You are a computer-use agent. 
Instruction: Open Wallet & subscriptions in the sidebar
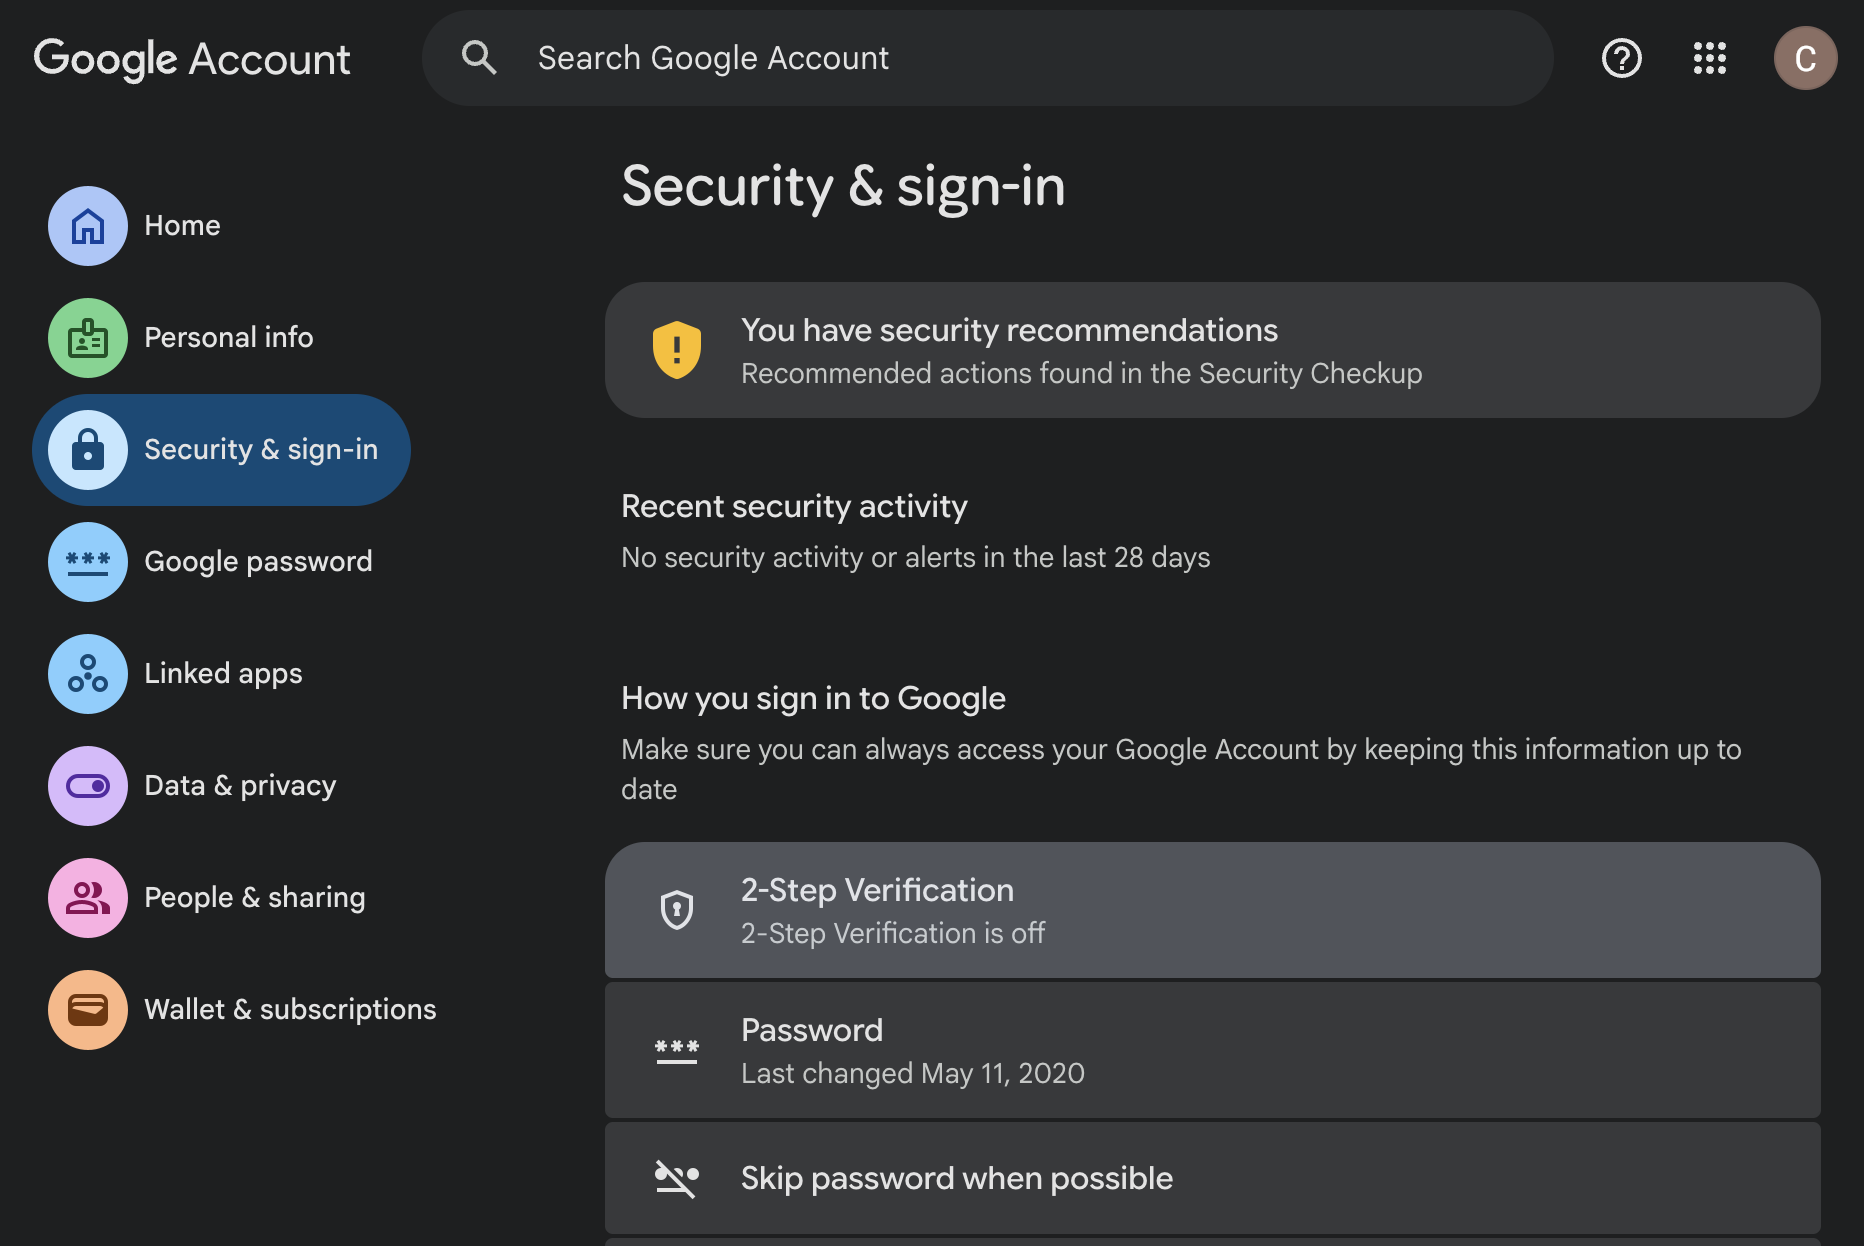(x=243, y=1010)
